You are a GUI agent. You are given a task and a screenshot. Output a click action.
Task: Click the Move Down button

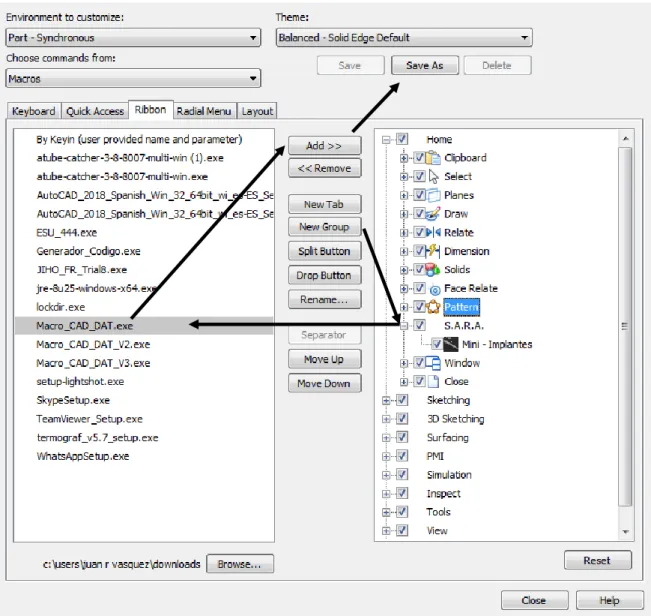click(324, 384)
